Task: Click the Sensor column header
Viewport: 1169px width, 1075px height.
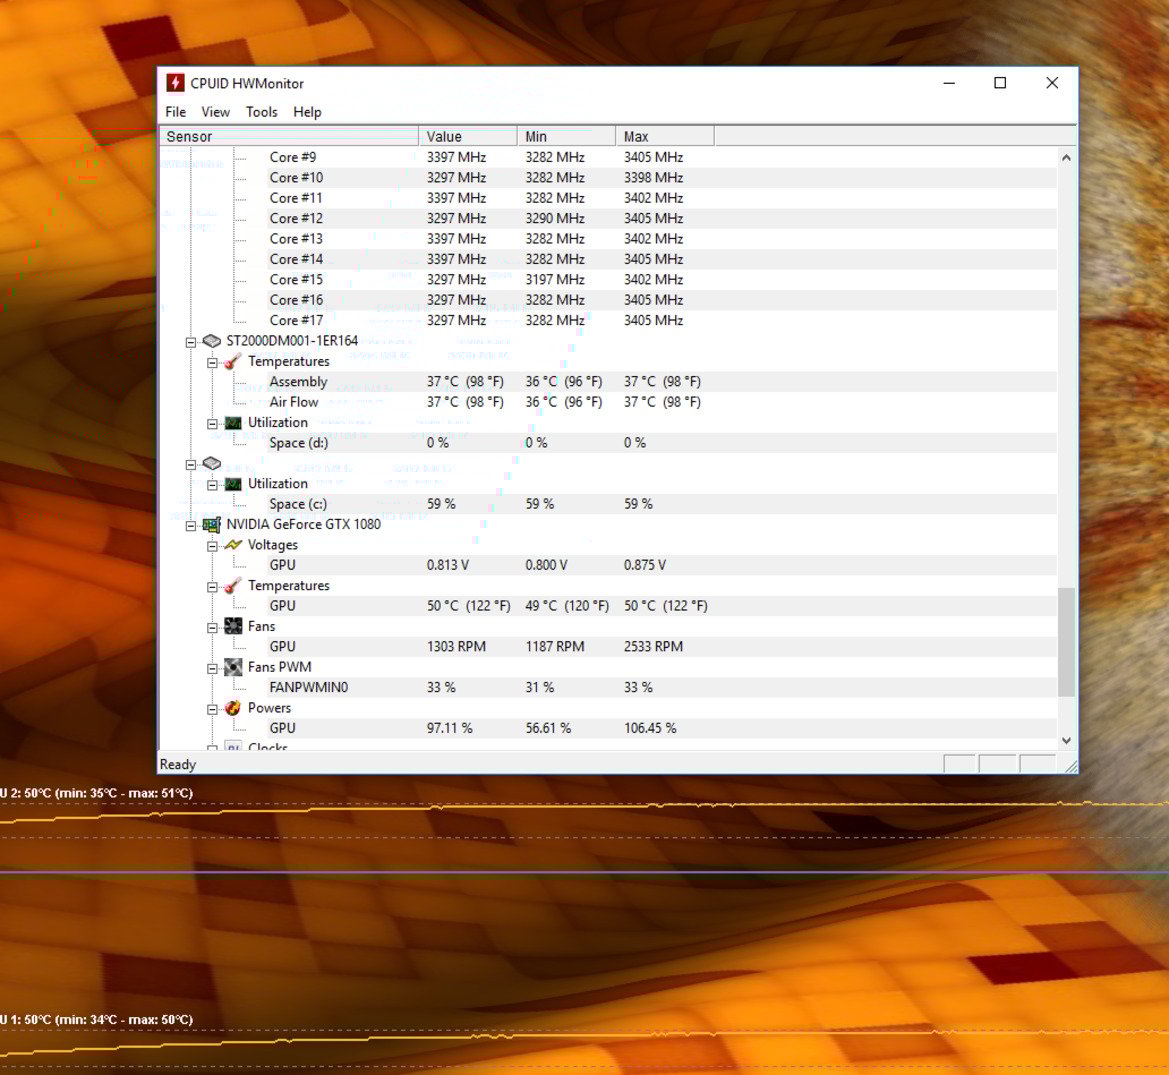Action: tap(289, 136)
